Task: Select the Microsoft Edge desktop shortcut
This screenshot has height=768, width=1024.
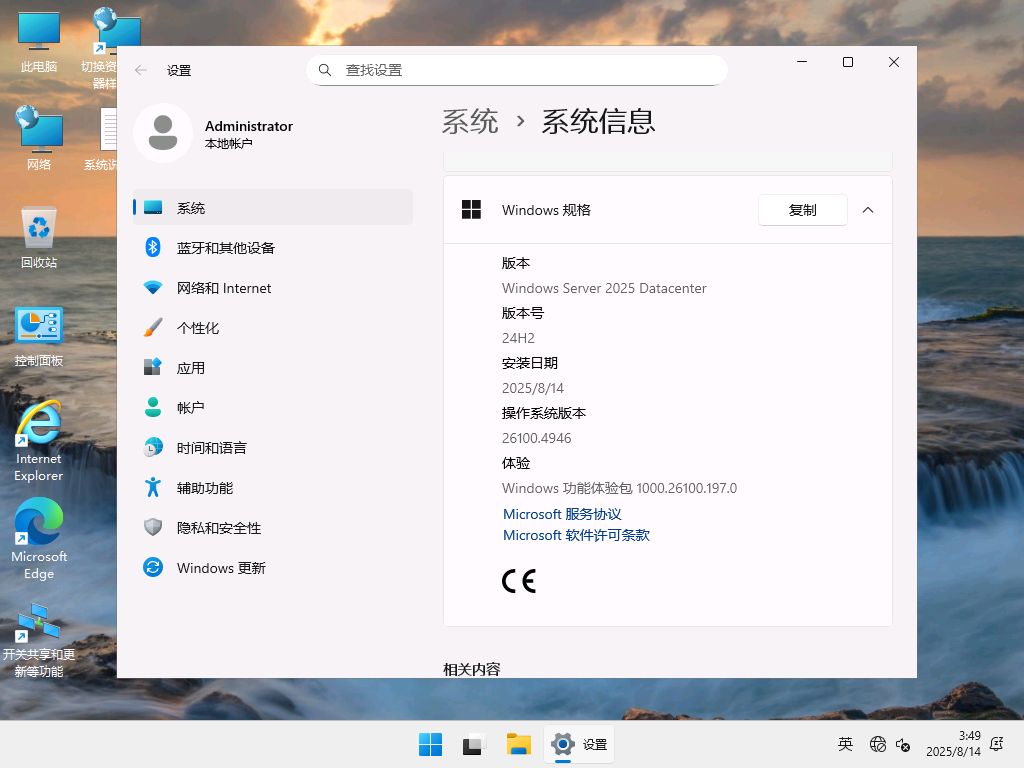Action: [39, 539]
